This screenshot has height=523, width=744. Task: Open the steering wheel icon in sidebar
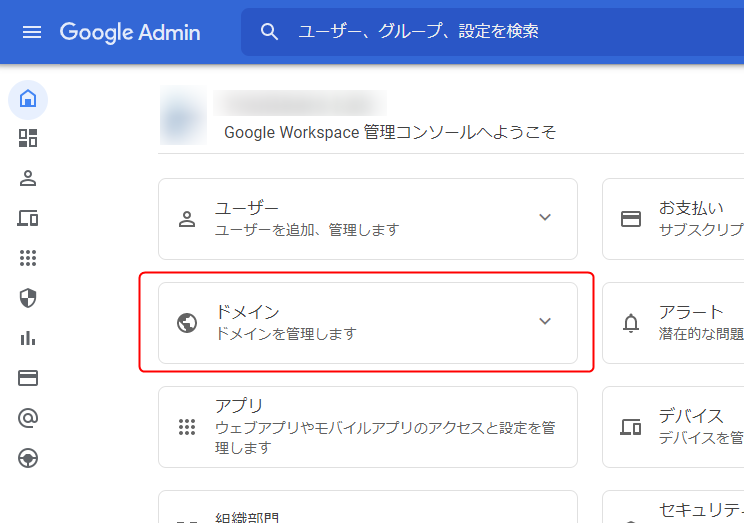pos(28,458)
